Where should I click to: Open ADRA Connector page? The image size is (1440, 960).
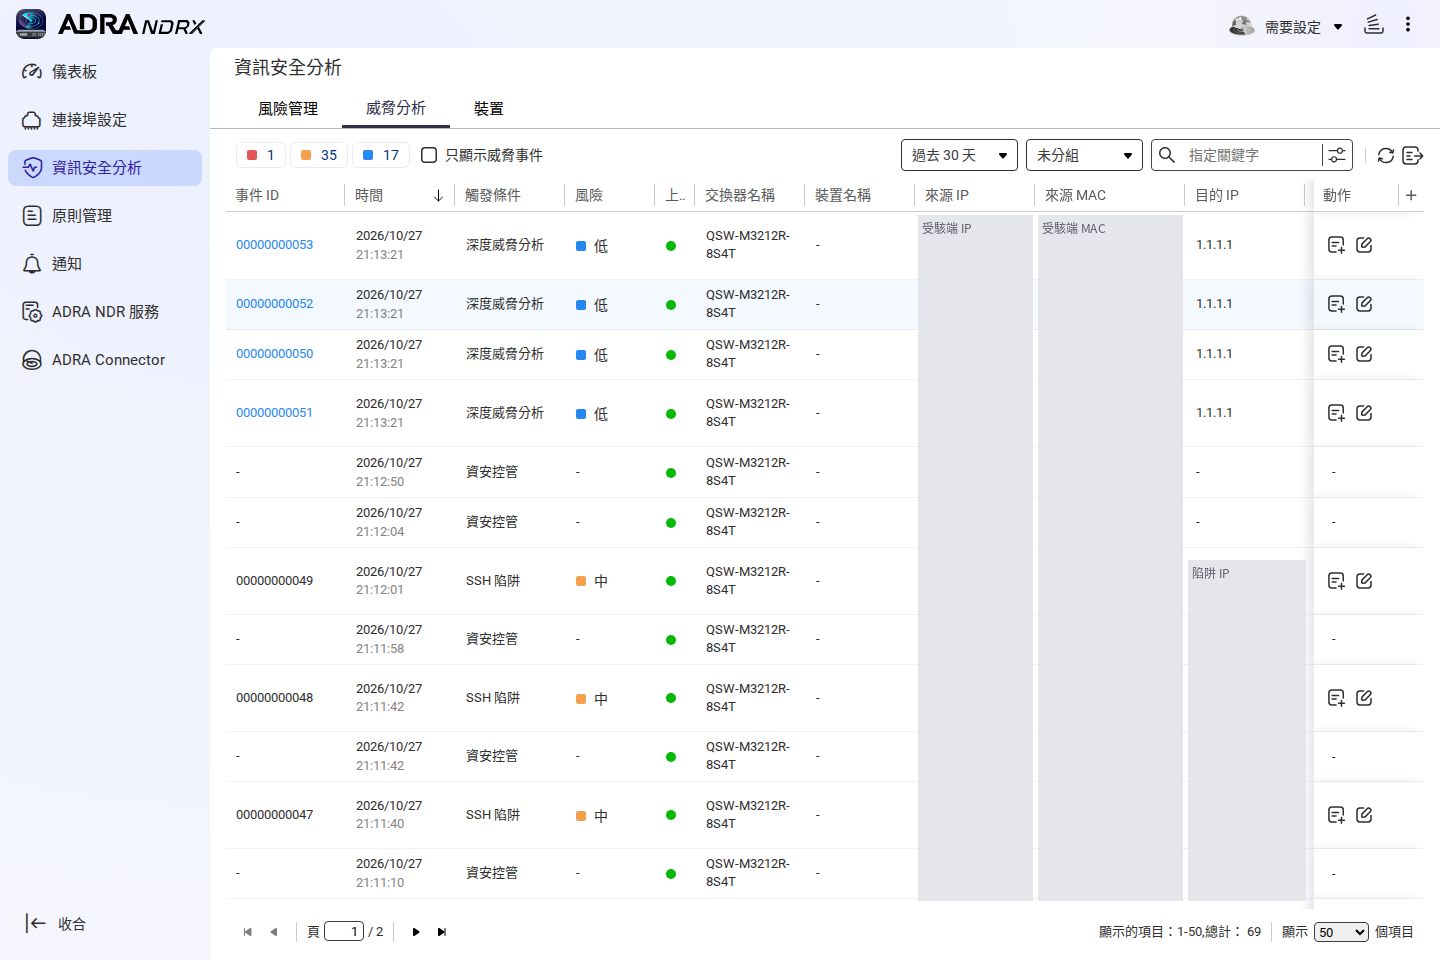[105, 360]
